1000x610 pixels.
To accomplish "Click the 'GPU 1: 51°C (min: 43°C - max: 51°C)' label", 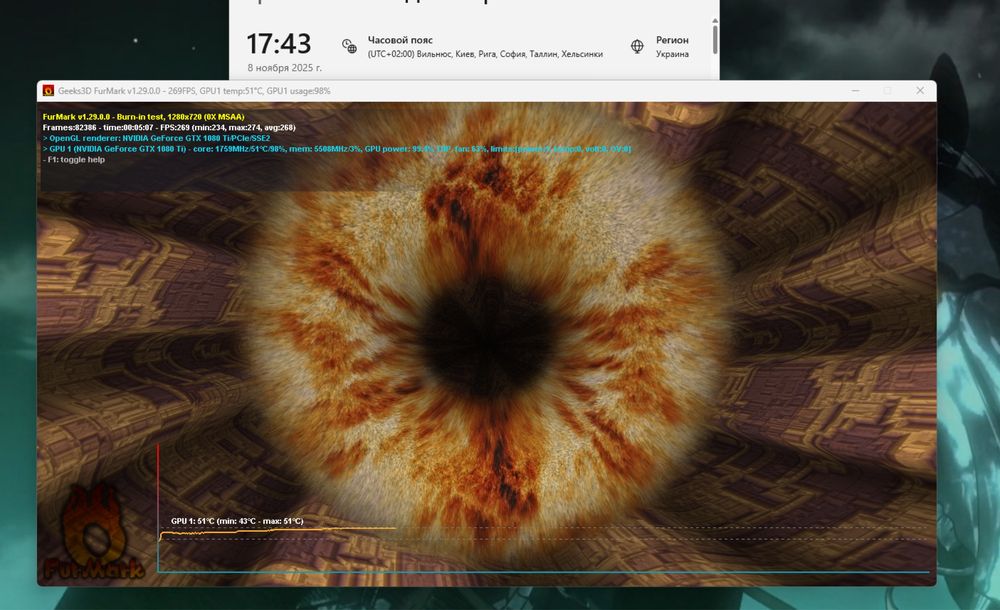I will tap(237, 521).
